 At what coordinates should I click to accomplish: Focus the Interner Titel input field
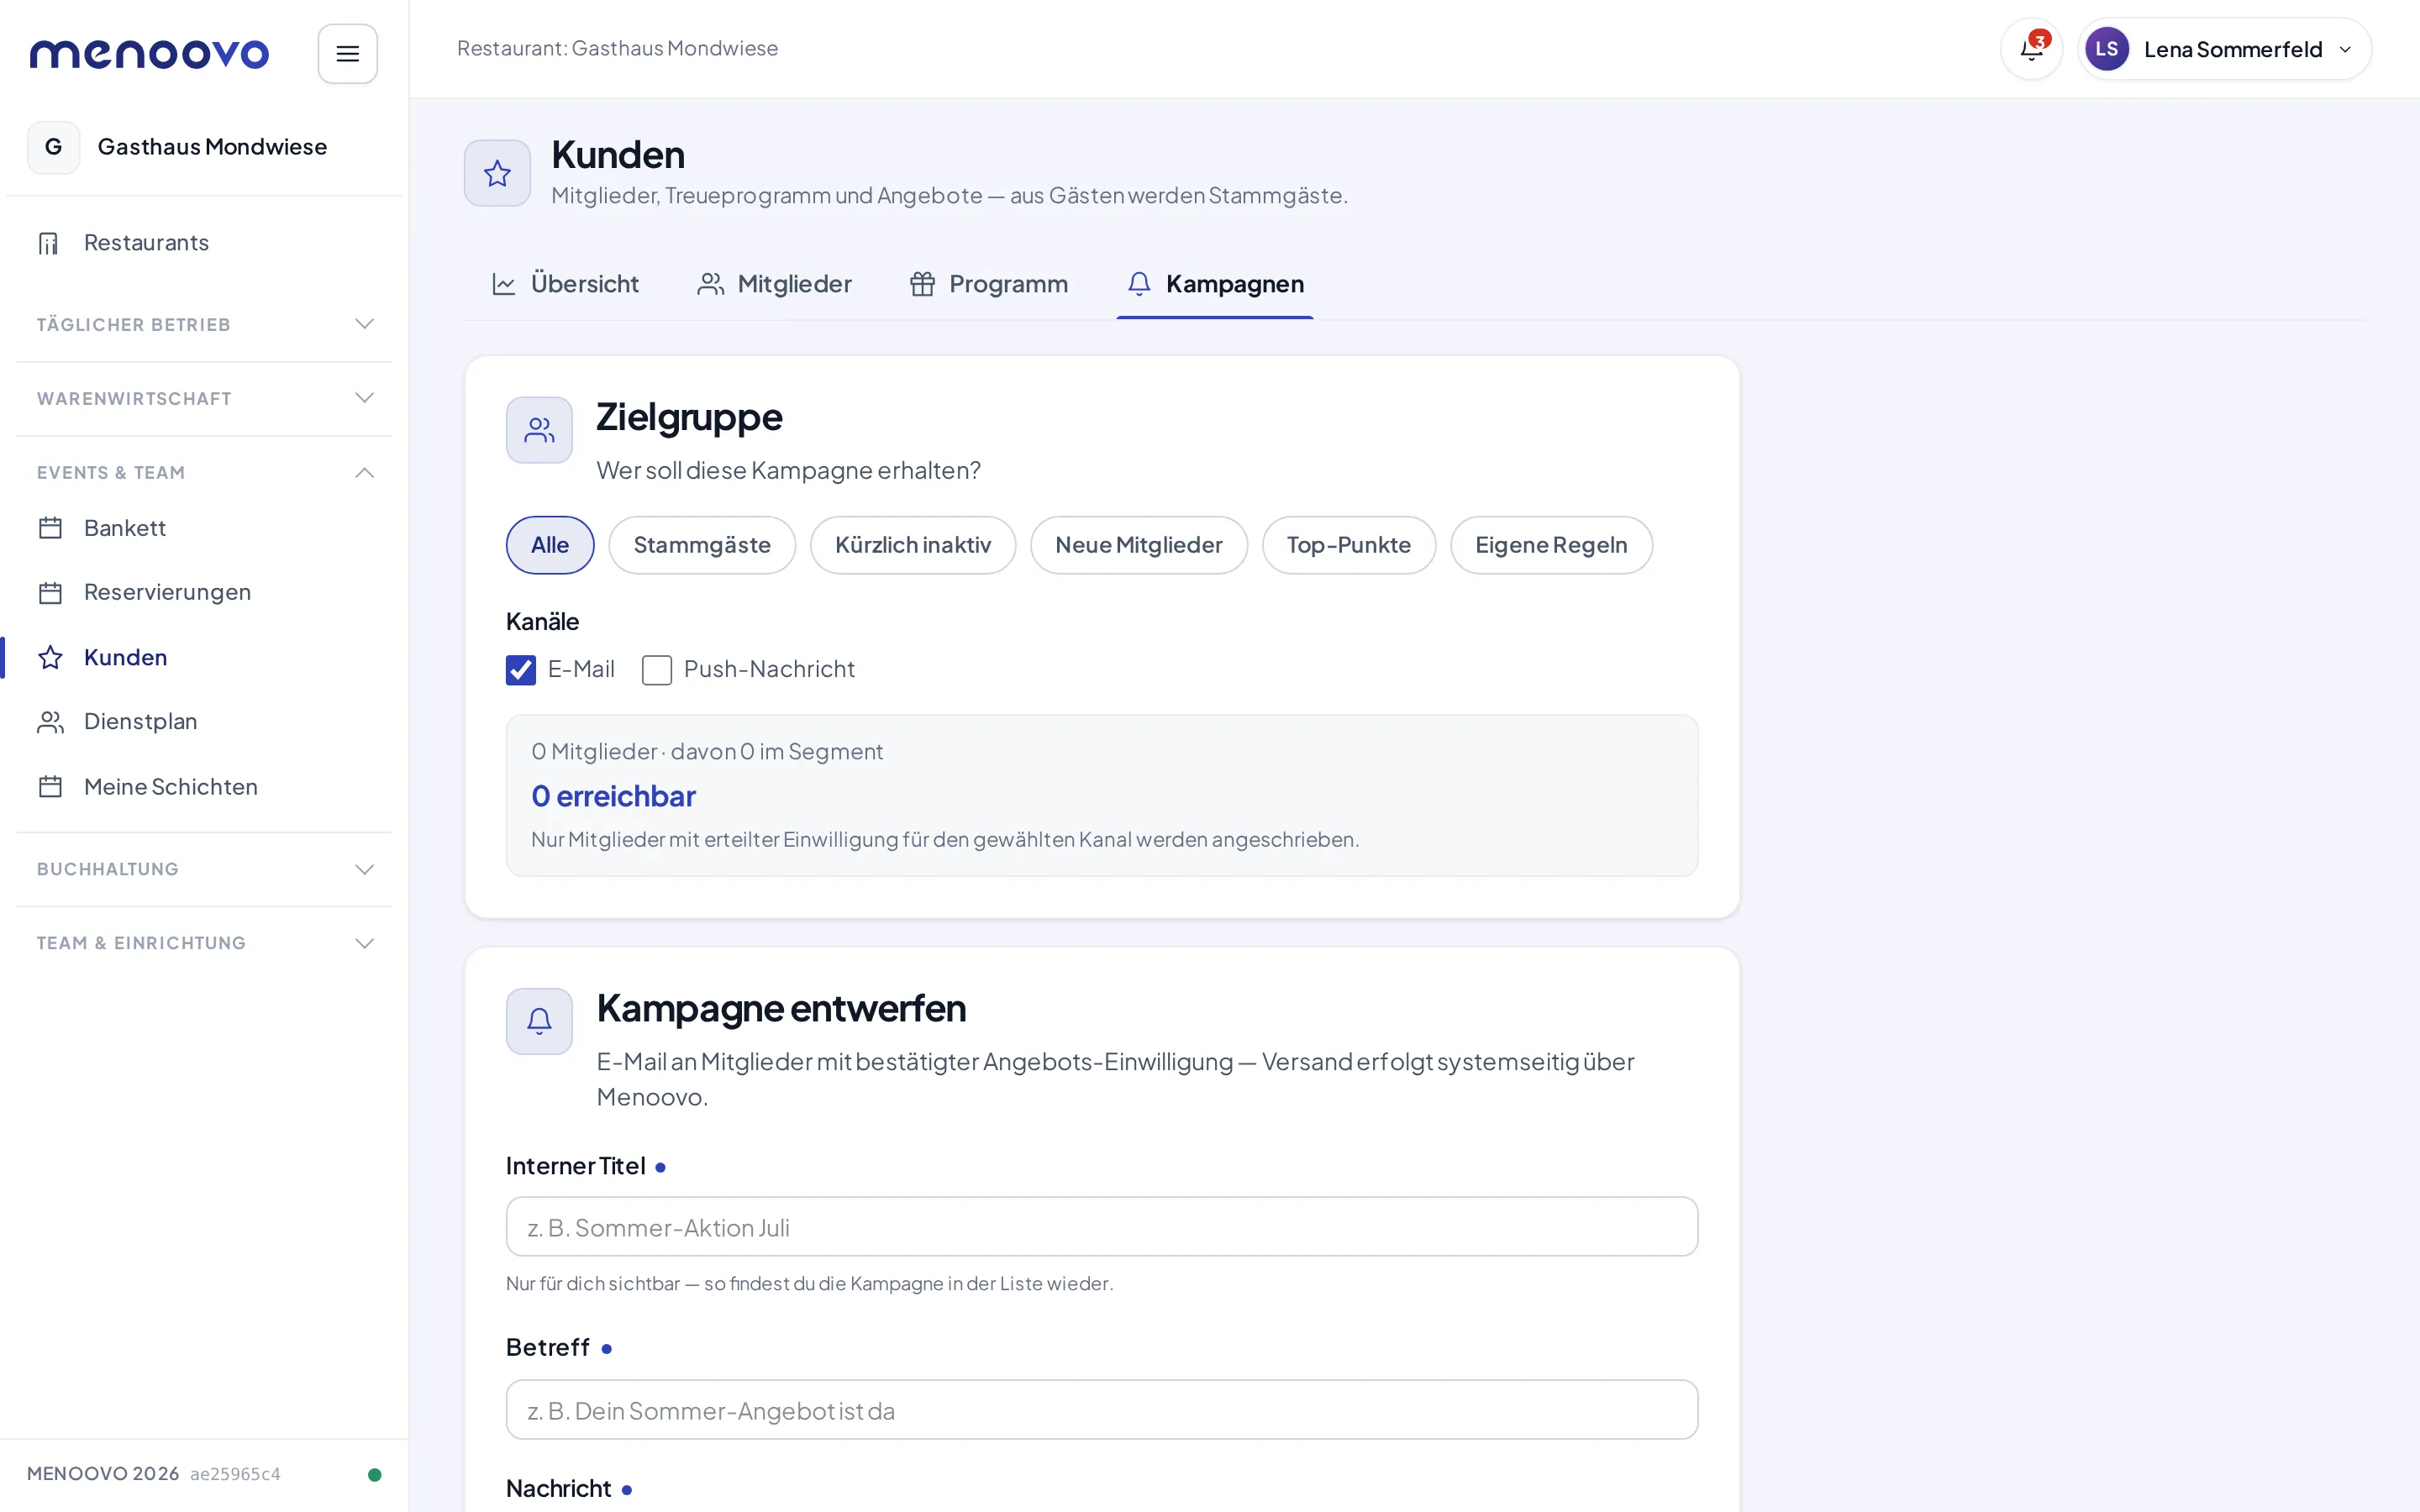click(x=1102, y=1227)
